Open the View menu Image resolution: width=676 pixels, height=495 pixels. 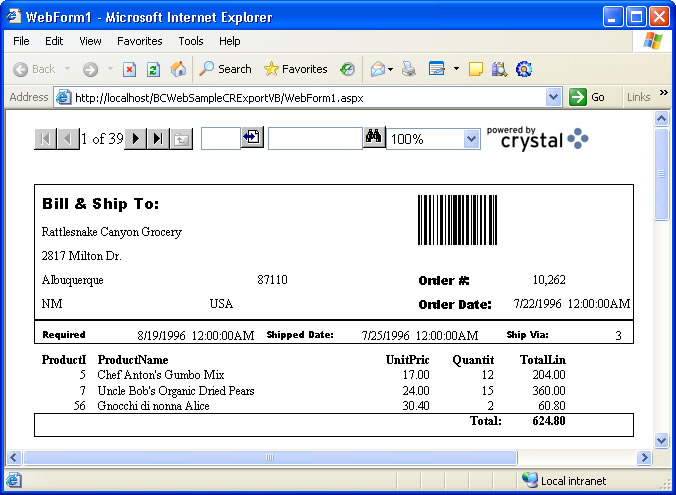coord(90,41)
